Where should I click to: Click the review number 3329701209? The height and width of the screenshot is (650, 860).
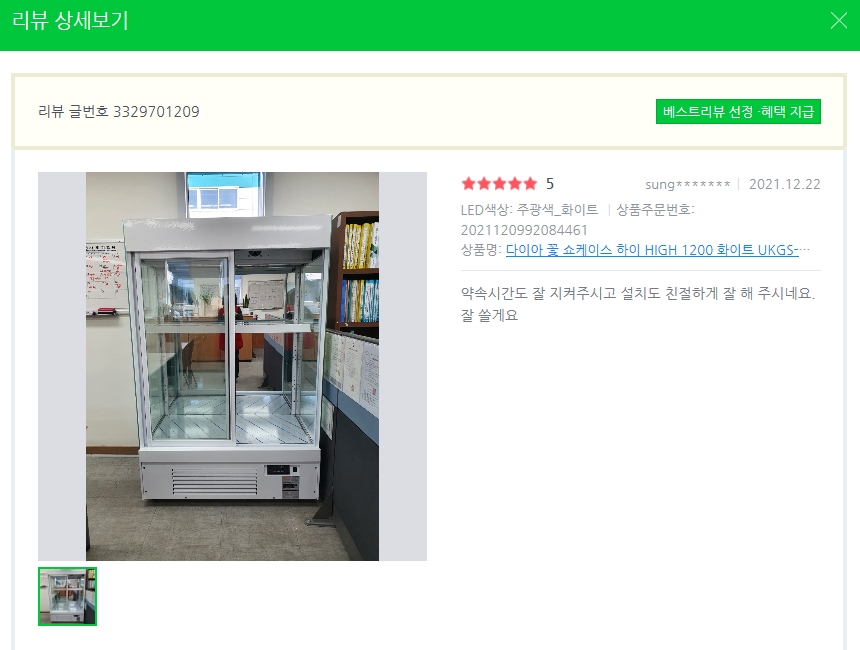click(156, 111)
